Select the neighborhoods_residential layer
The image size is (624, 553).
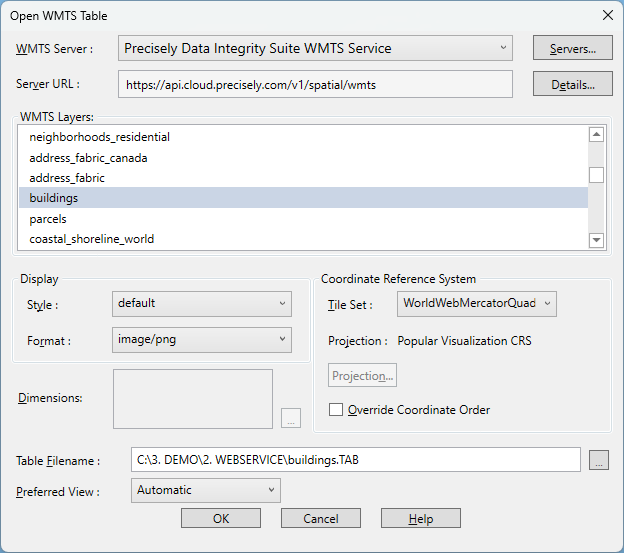[100, 137]
